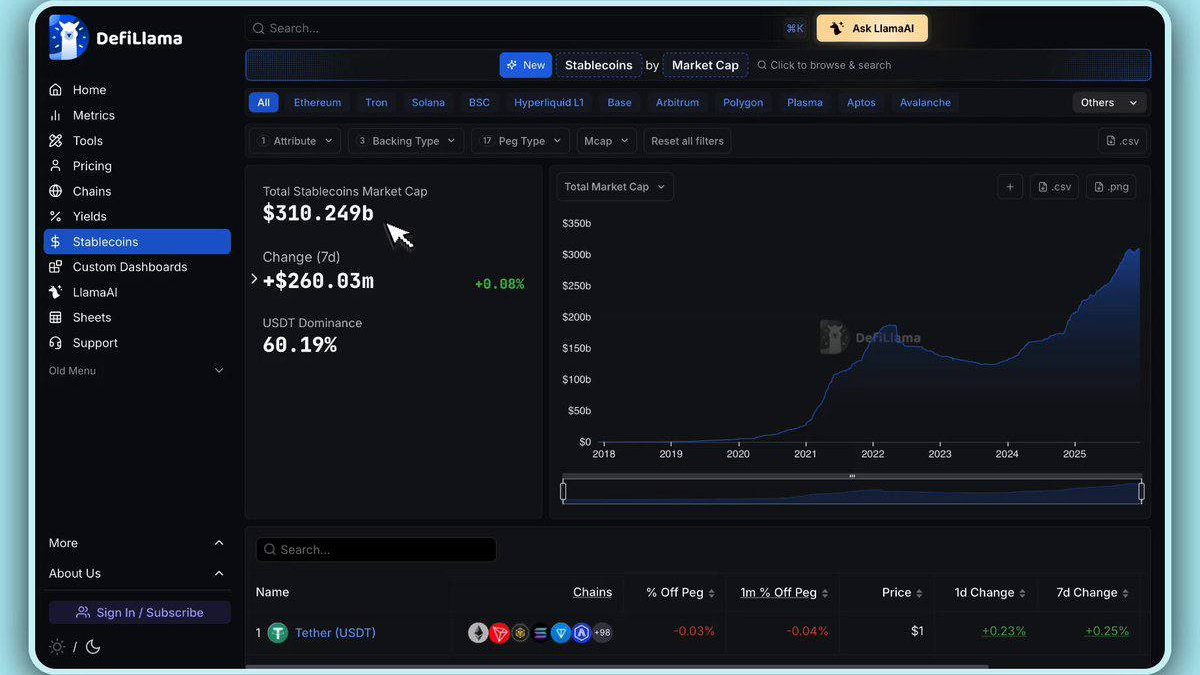
Task: Click the stablecoin table search field
Action: 376,549
